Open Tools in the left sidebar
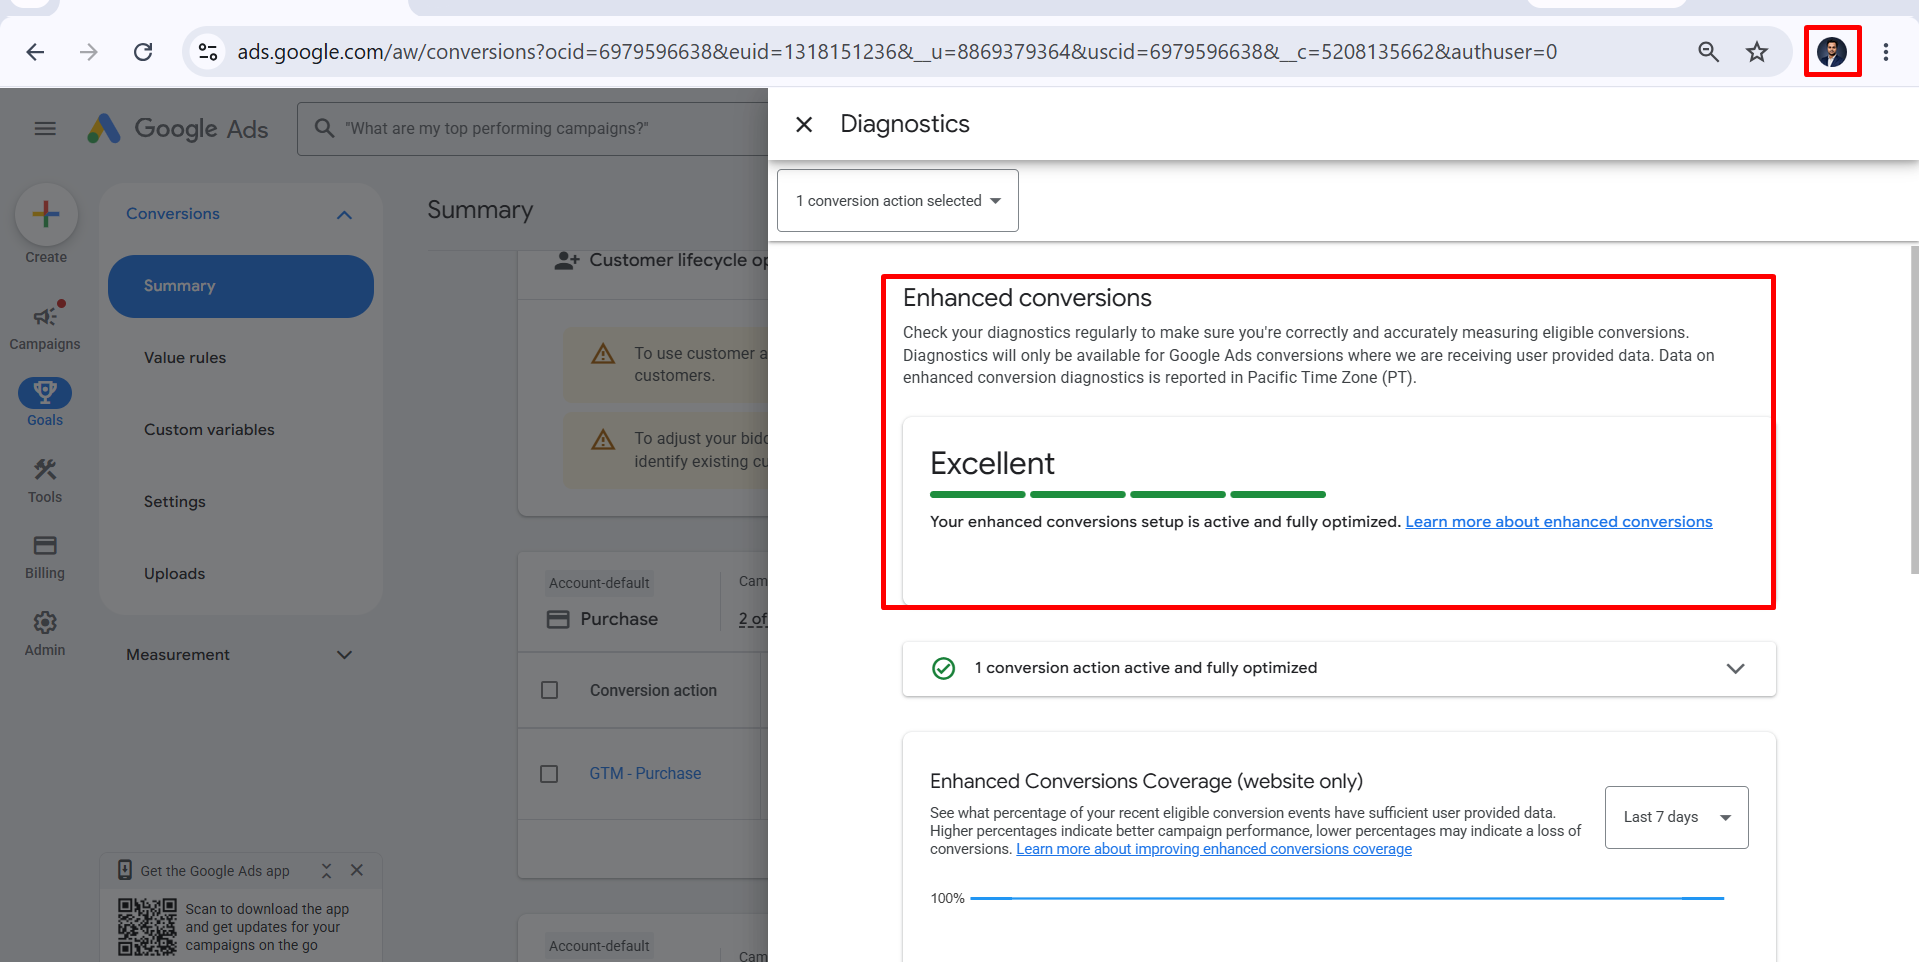This screenshot has height=962, width=1919. (x=45, y=480)
